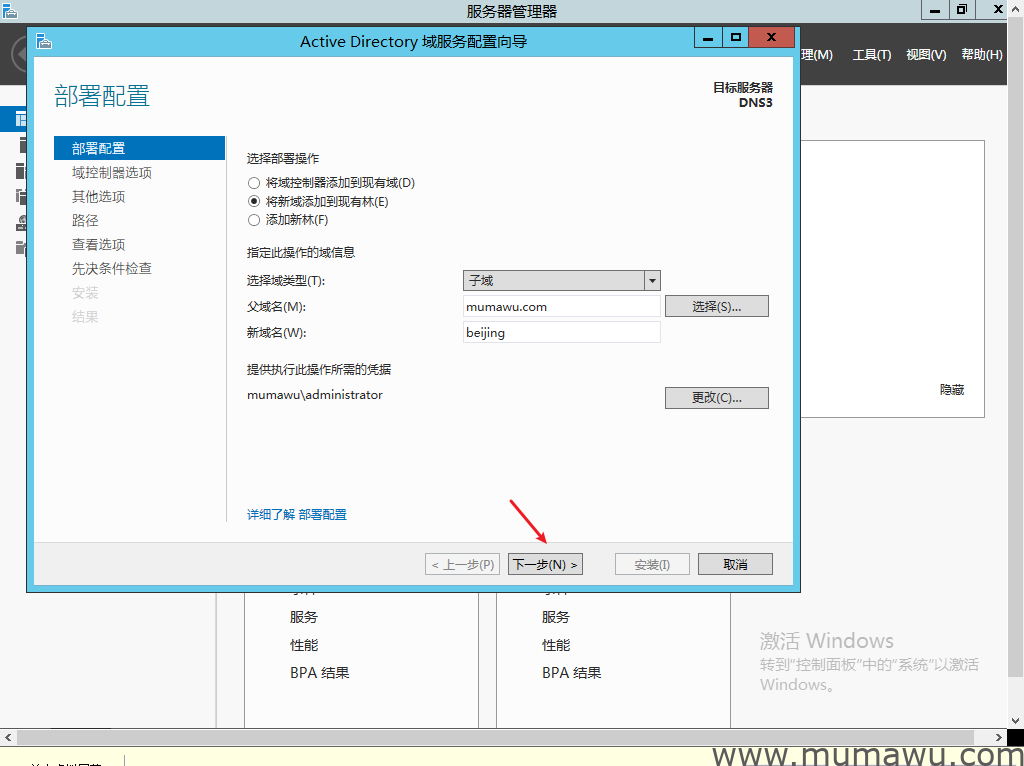Minimize the Active Directory wizard window
This screenshot has height=766, width=1024.
708,38
